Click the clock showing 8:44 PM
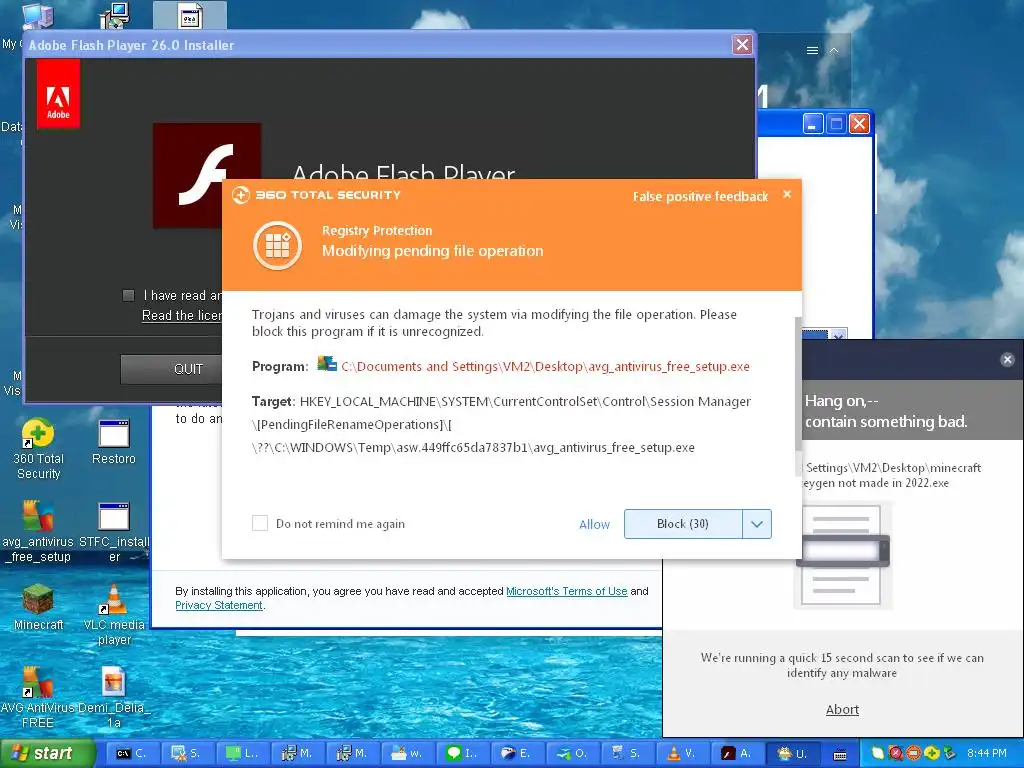 tap(987, 753)
